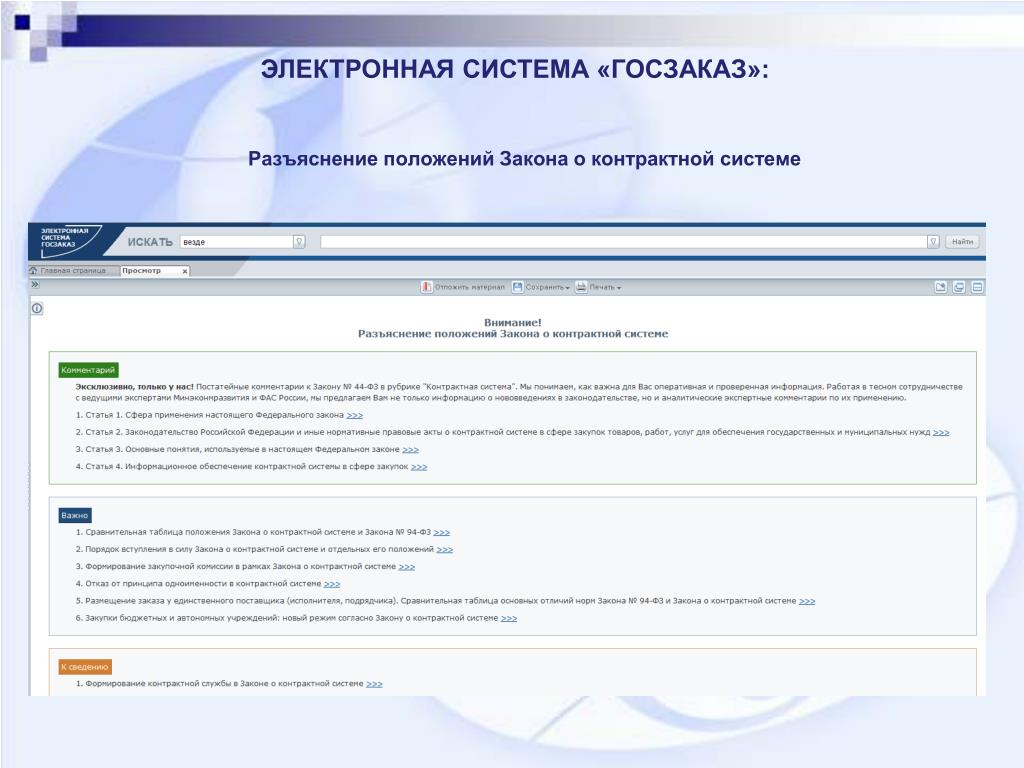Open the Сравнительная таблица положения Закона link
1024x768 pixels.
441,532
